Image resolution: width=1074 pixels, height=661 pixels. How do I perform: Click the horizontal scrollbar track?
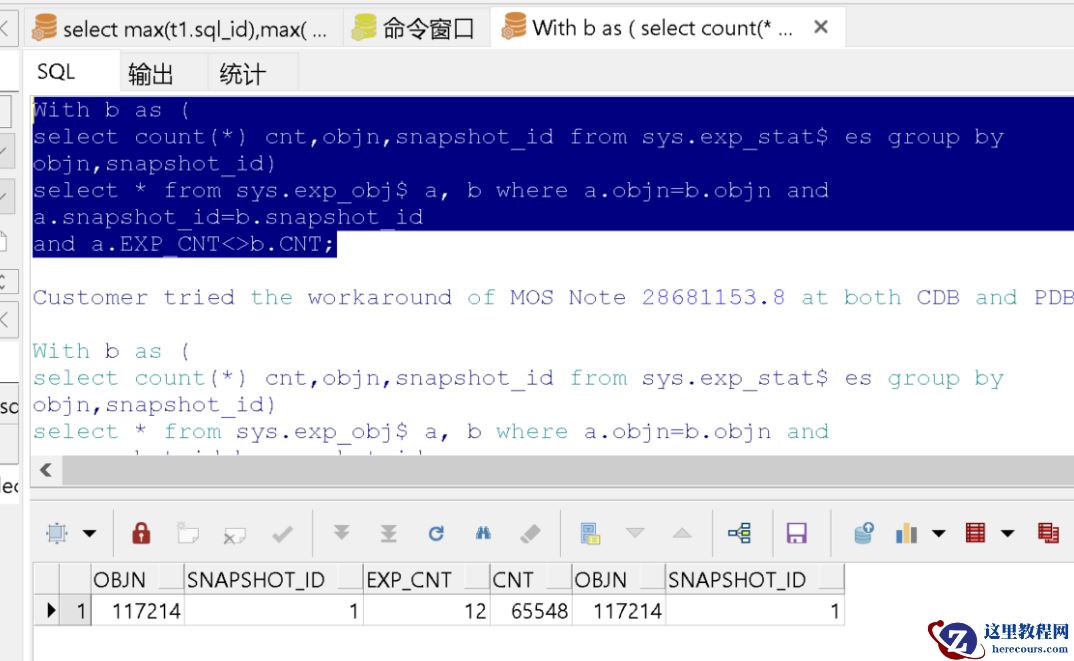[x=568, y=470]
